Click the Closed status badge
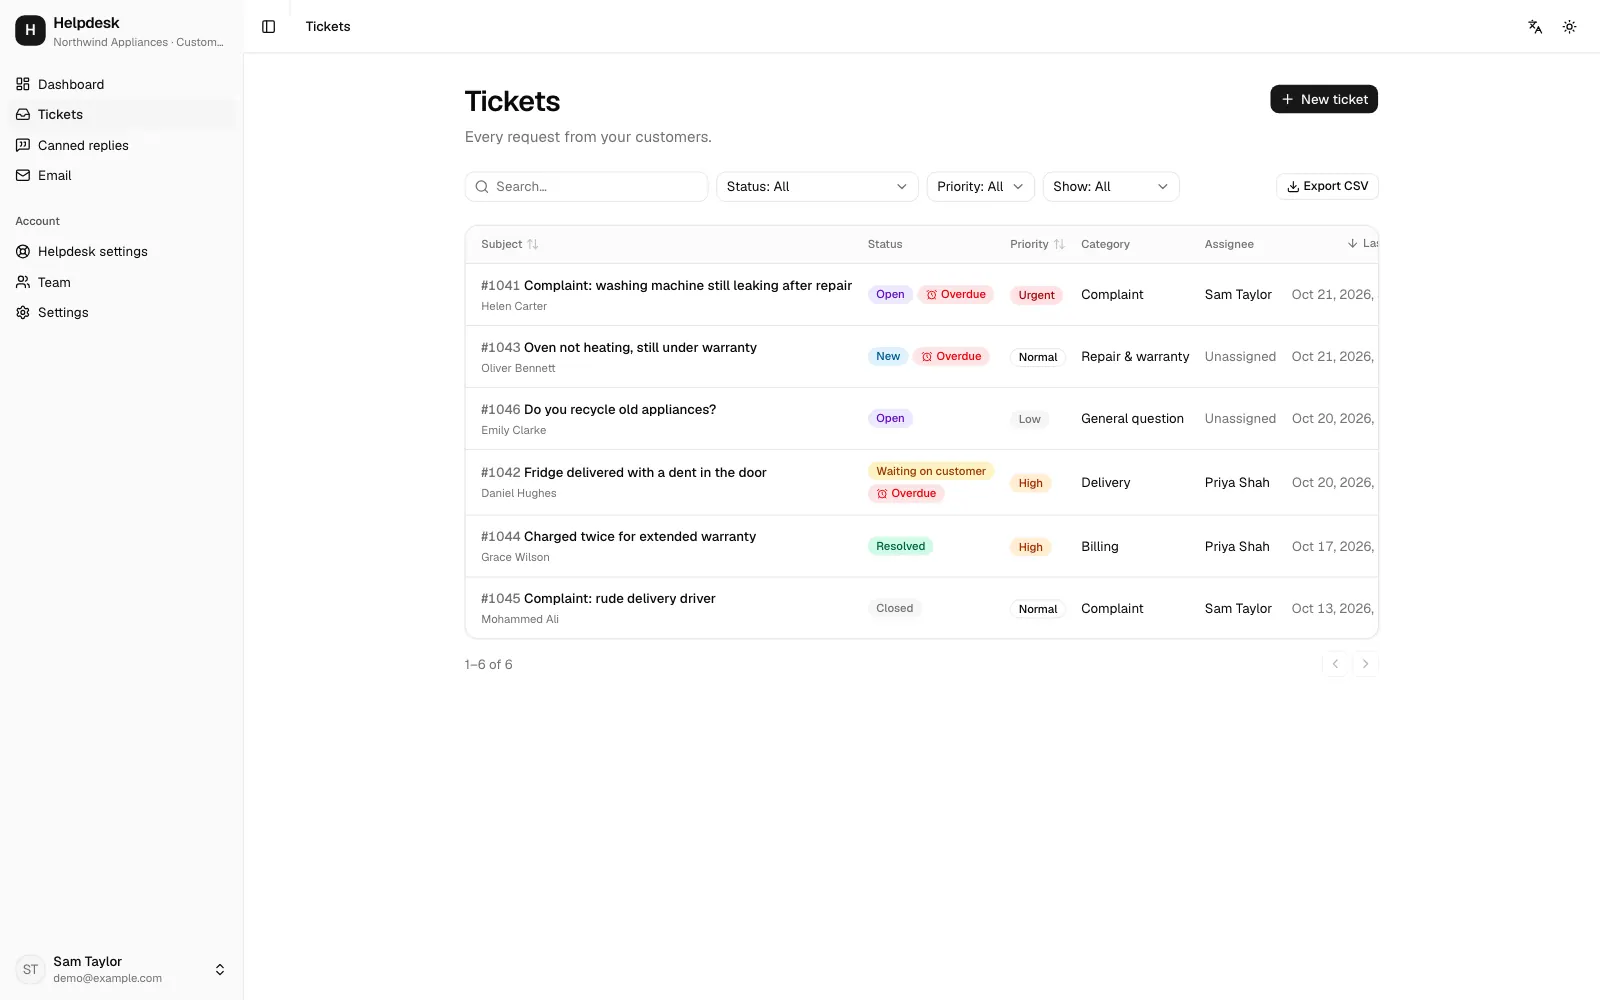The image size is (1600, 1000). [894, 608]
